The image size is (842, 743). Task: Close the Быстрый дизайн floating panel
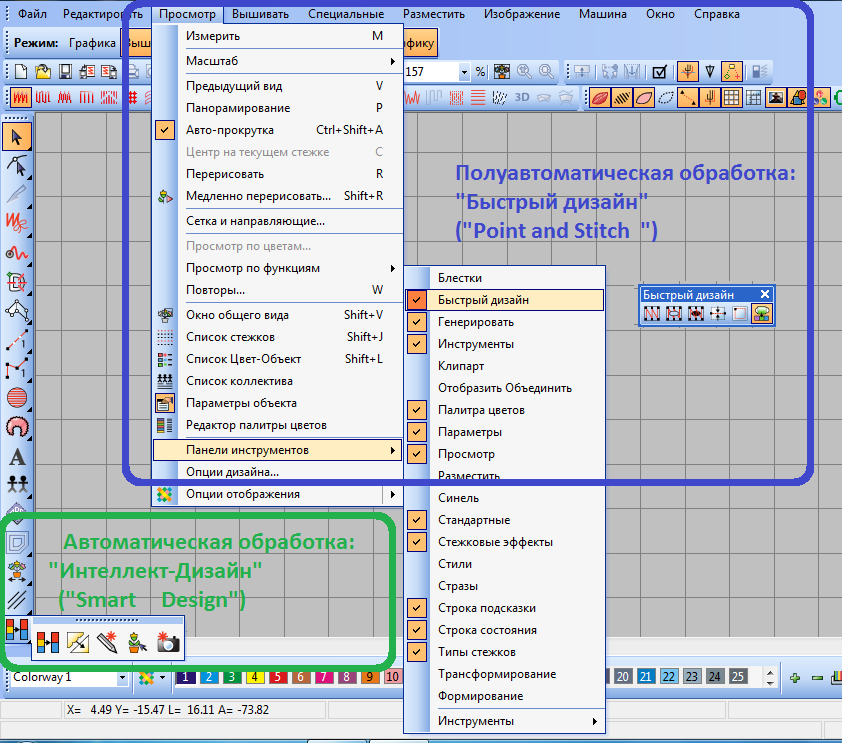click(765, 294)
